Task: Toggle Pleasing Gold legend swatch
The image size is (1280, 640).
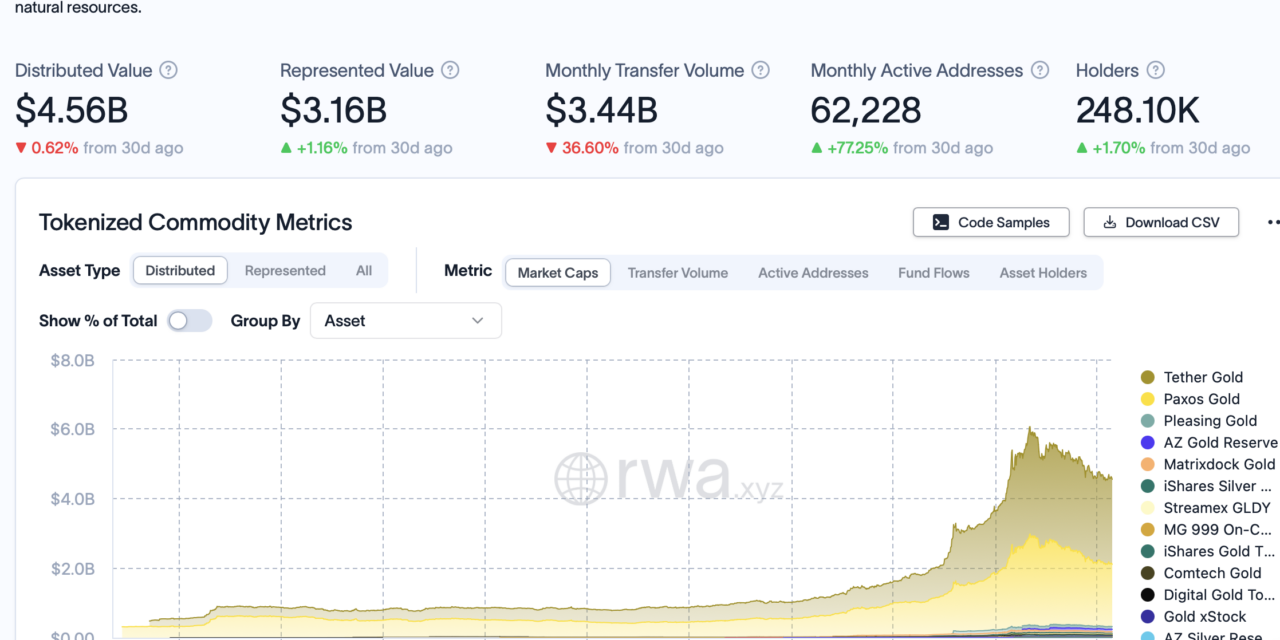Action: point(1148,421)
